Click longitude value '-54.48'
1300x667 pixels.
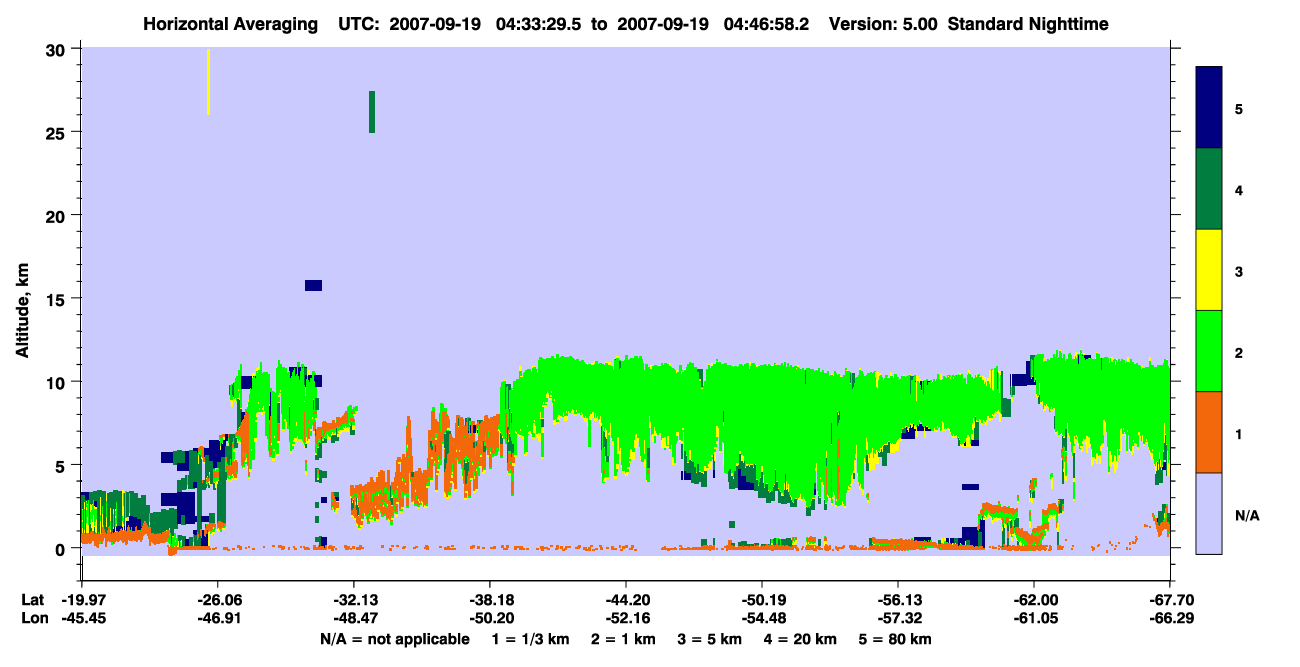click(x=762, y=619)
